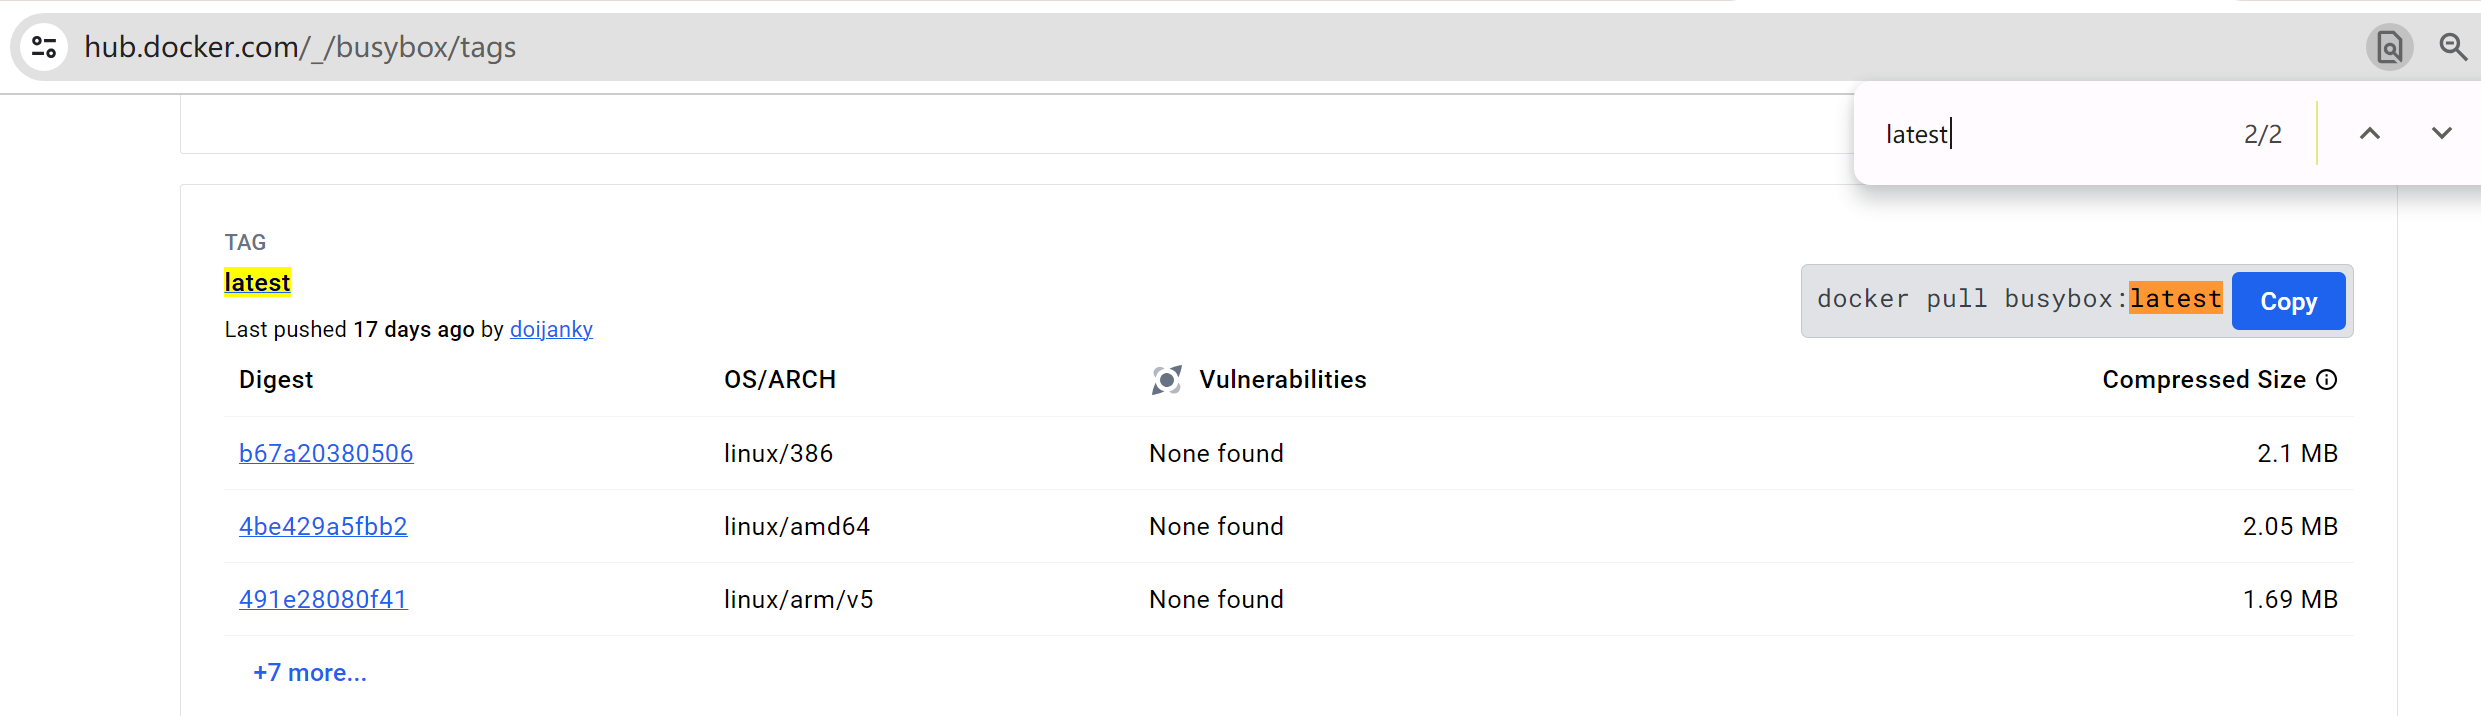Viewport: 2481px width, 716px height.
Task: Click the Compressed Size info icon
Action: (2327, 380)
